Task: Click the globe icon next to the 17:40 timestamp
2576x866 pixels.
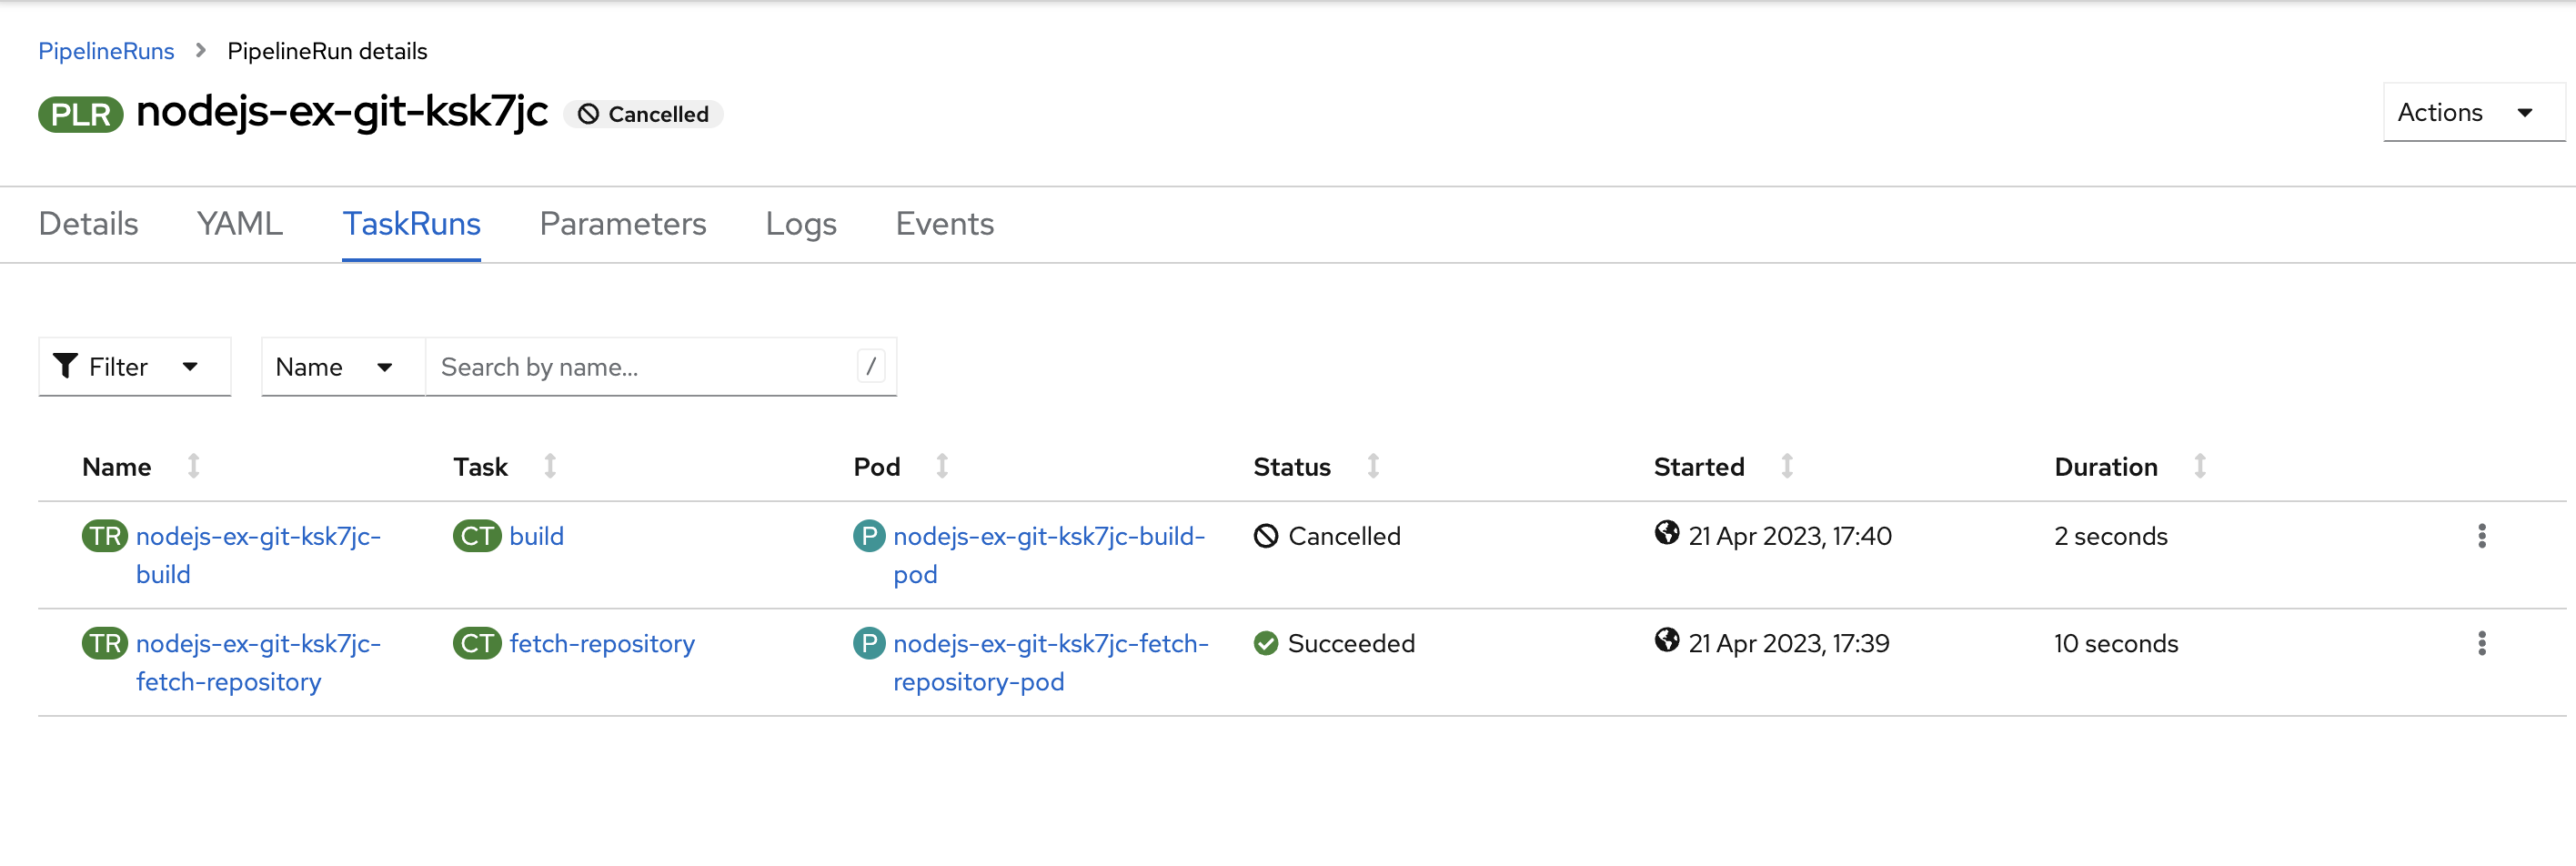Action: tap(1666, 533)
